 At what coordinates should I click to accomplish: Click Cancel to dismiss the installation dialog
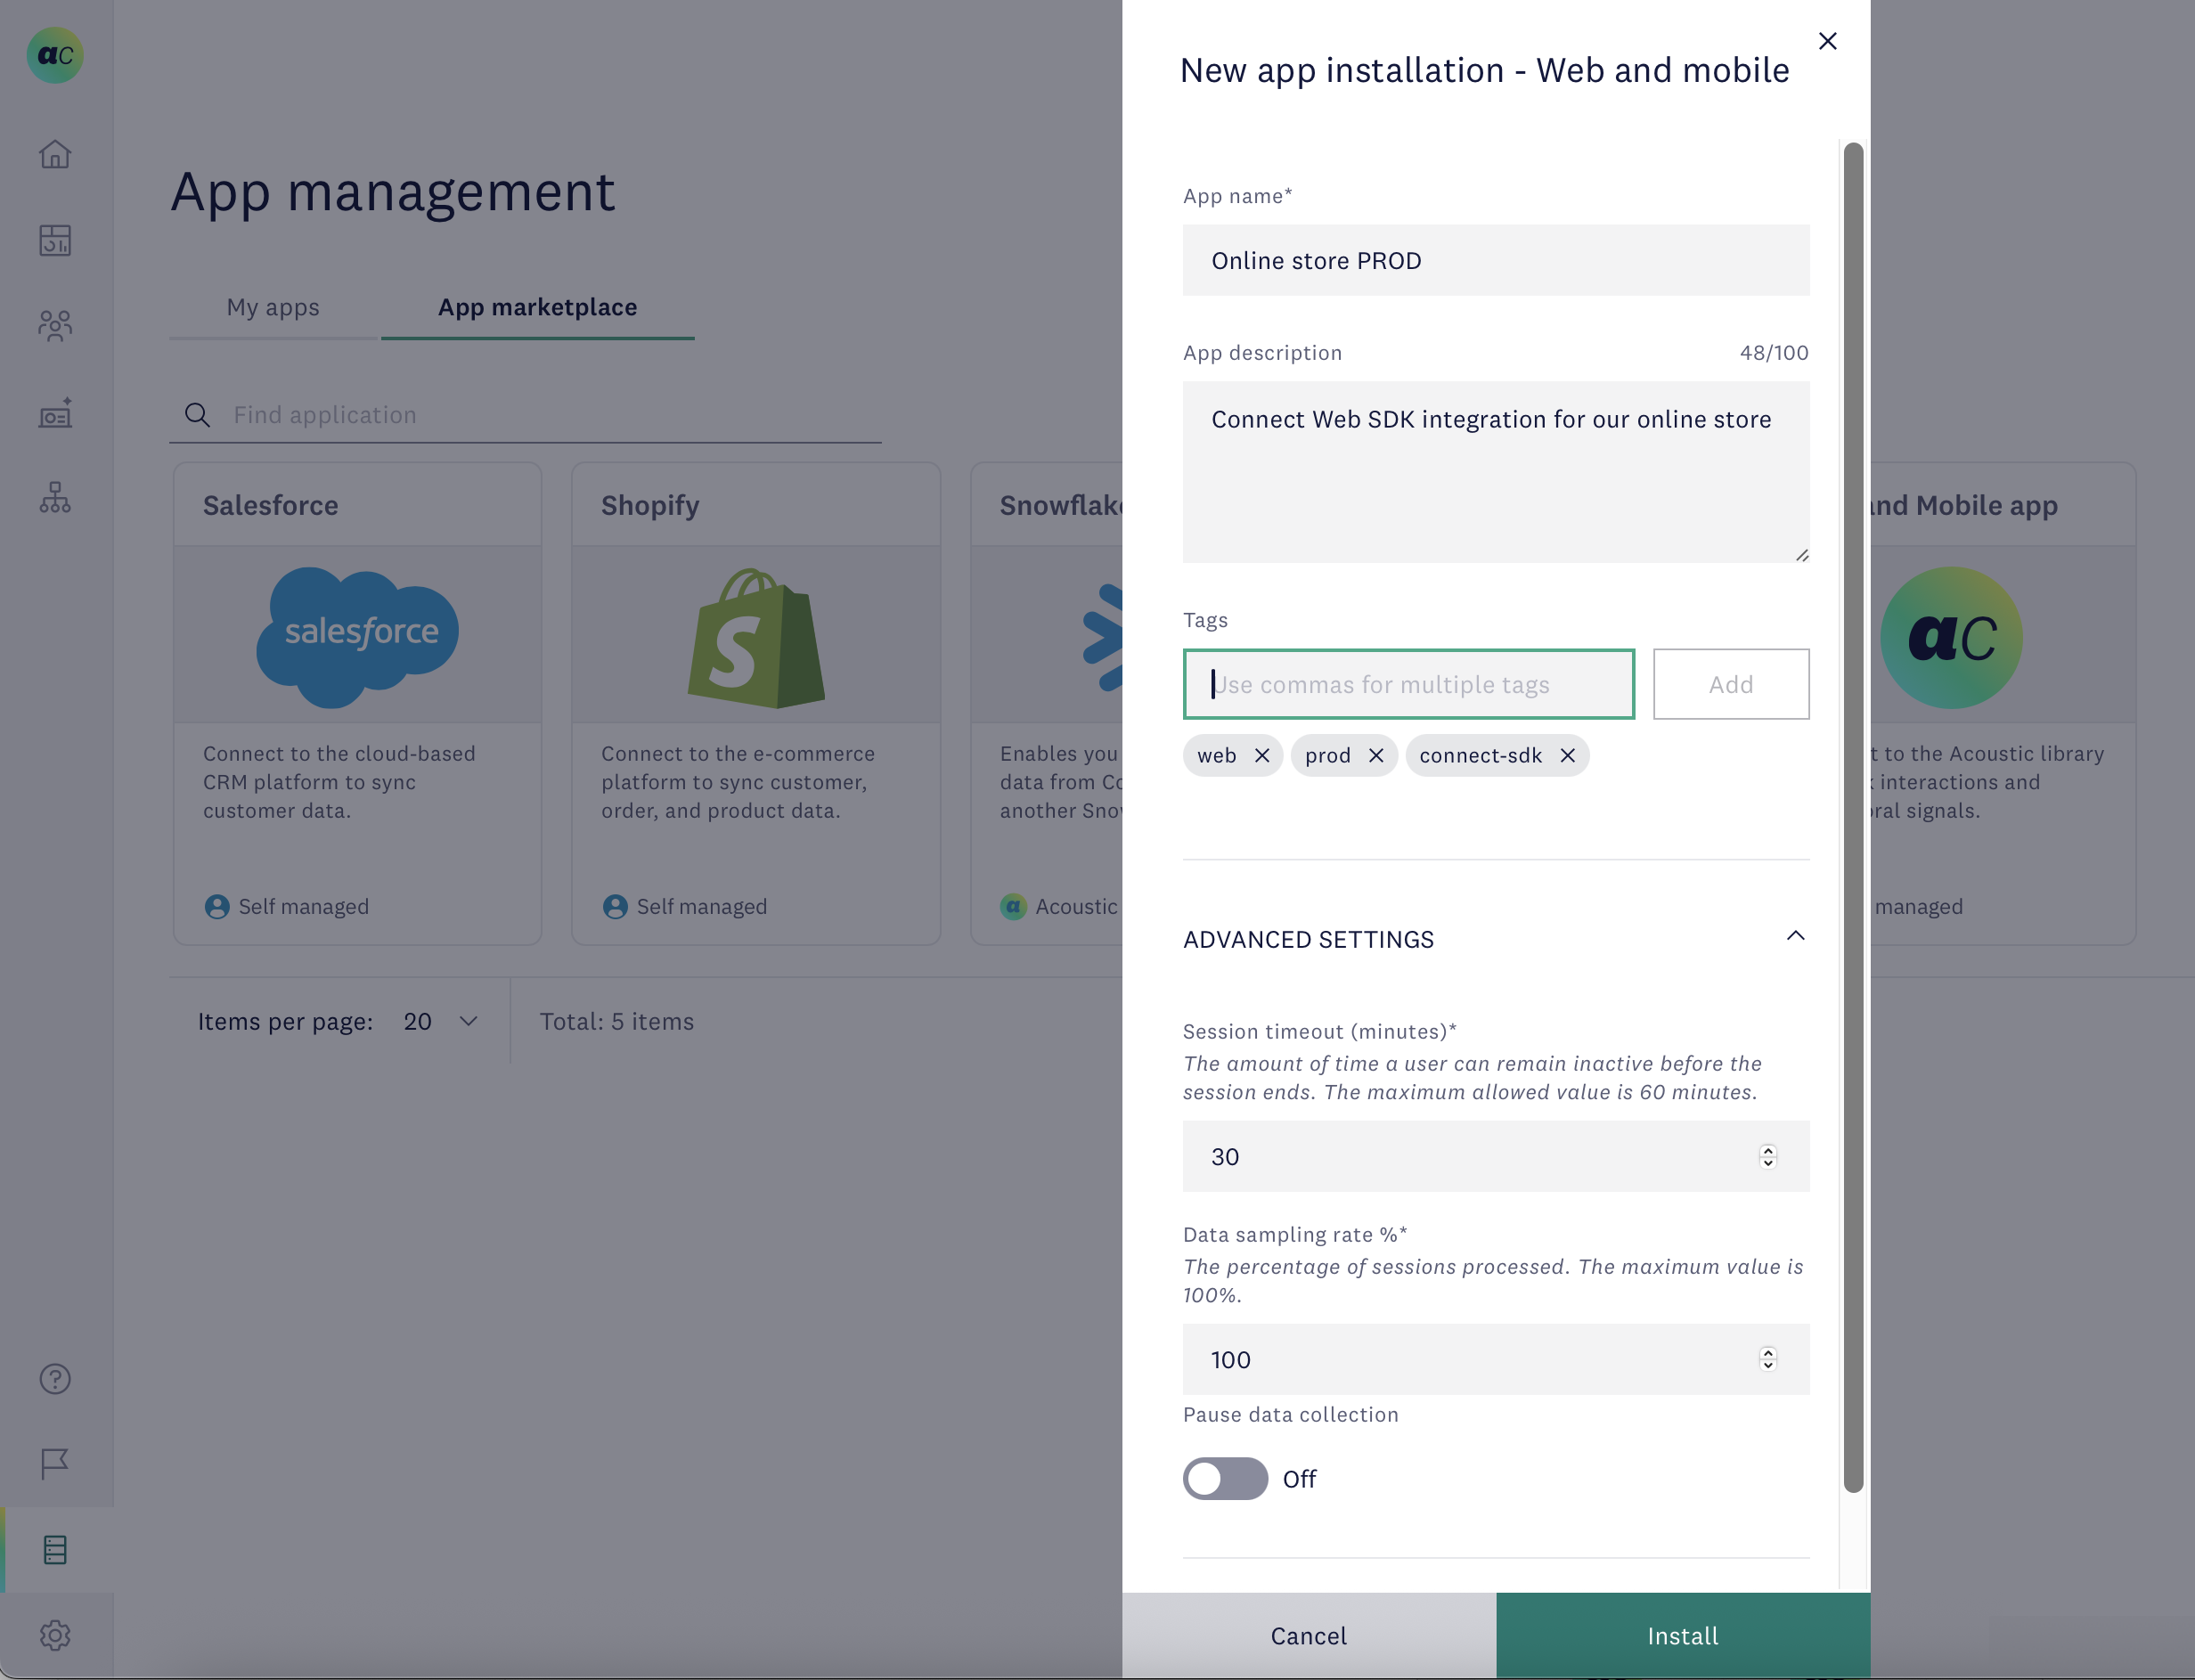click(x=1308, y=1635)
